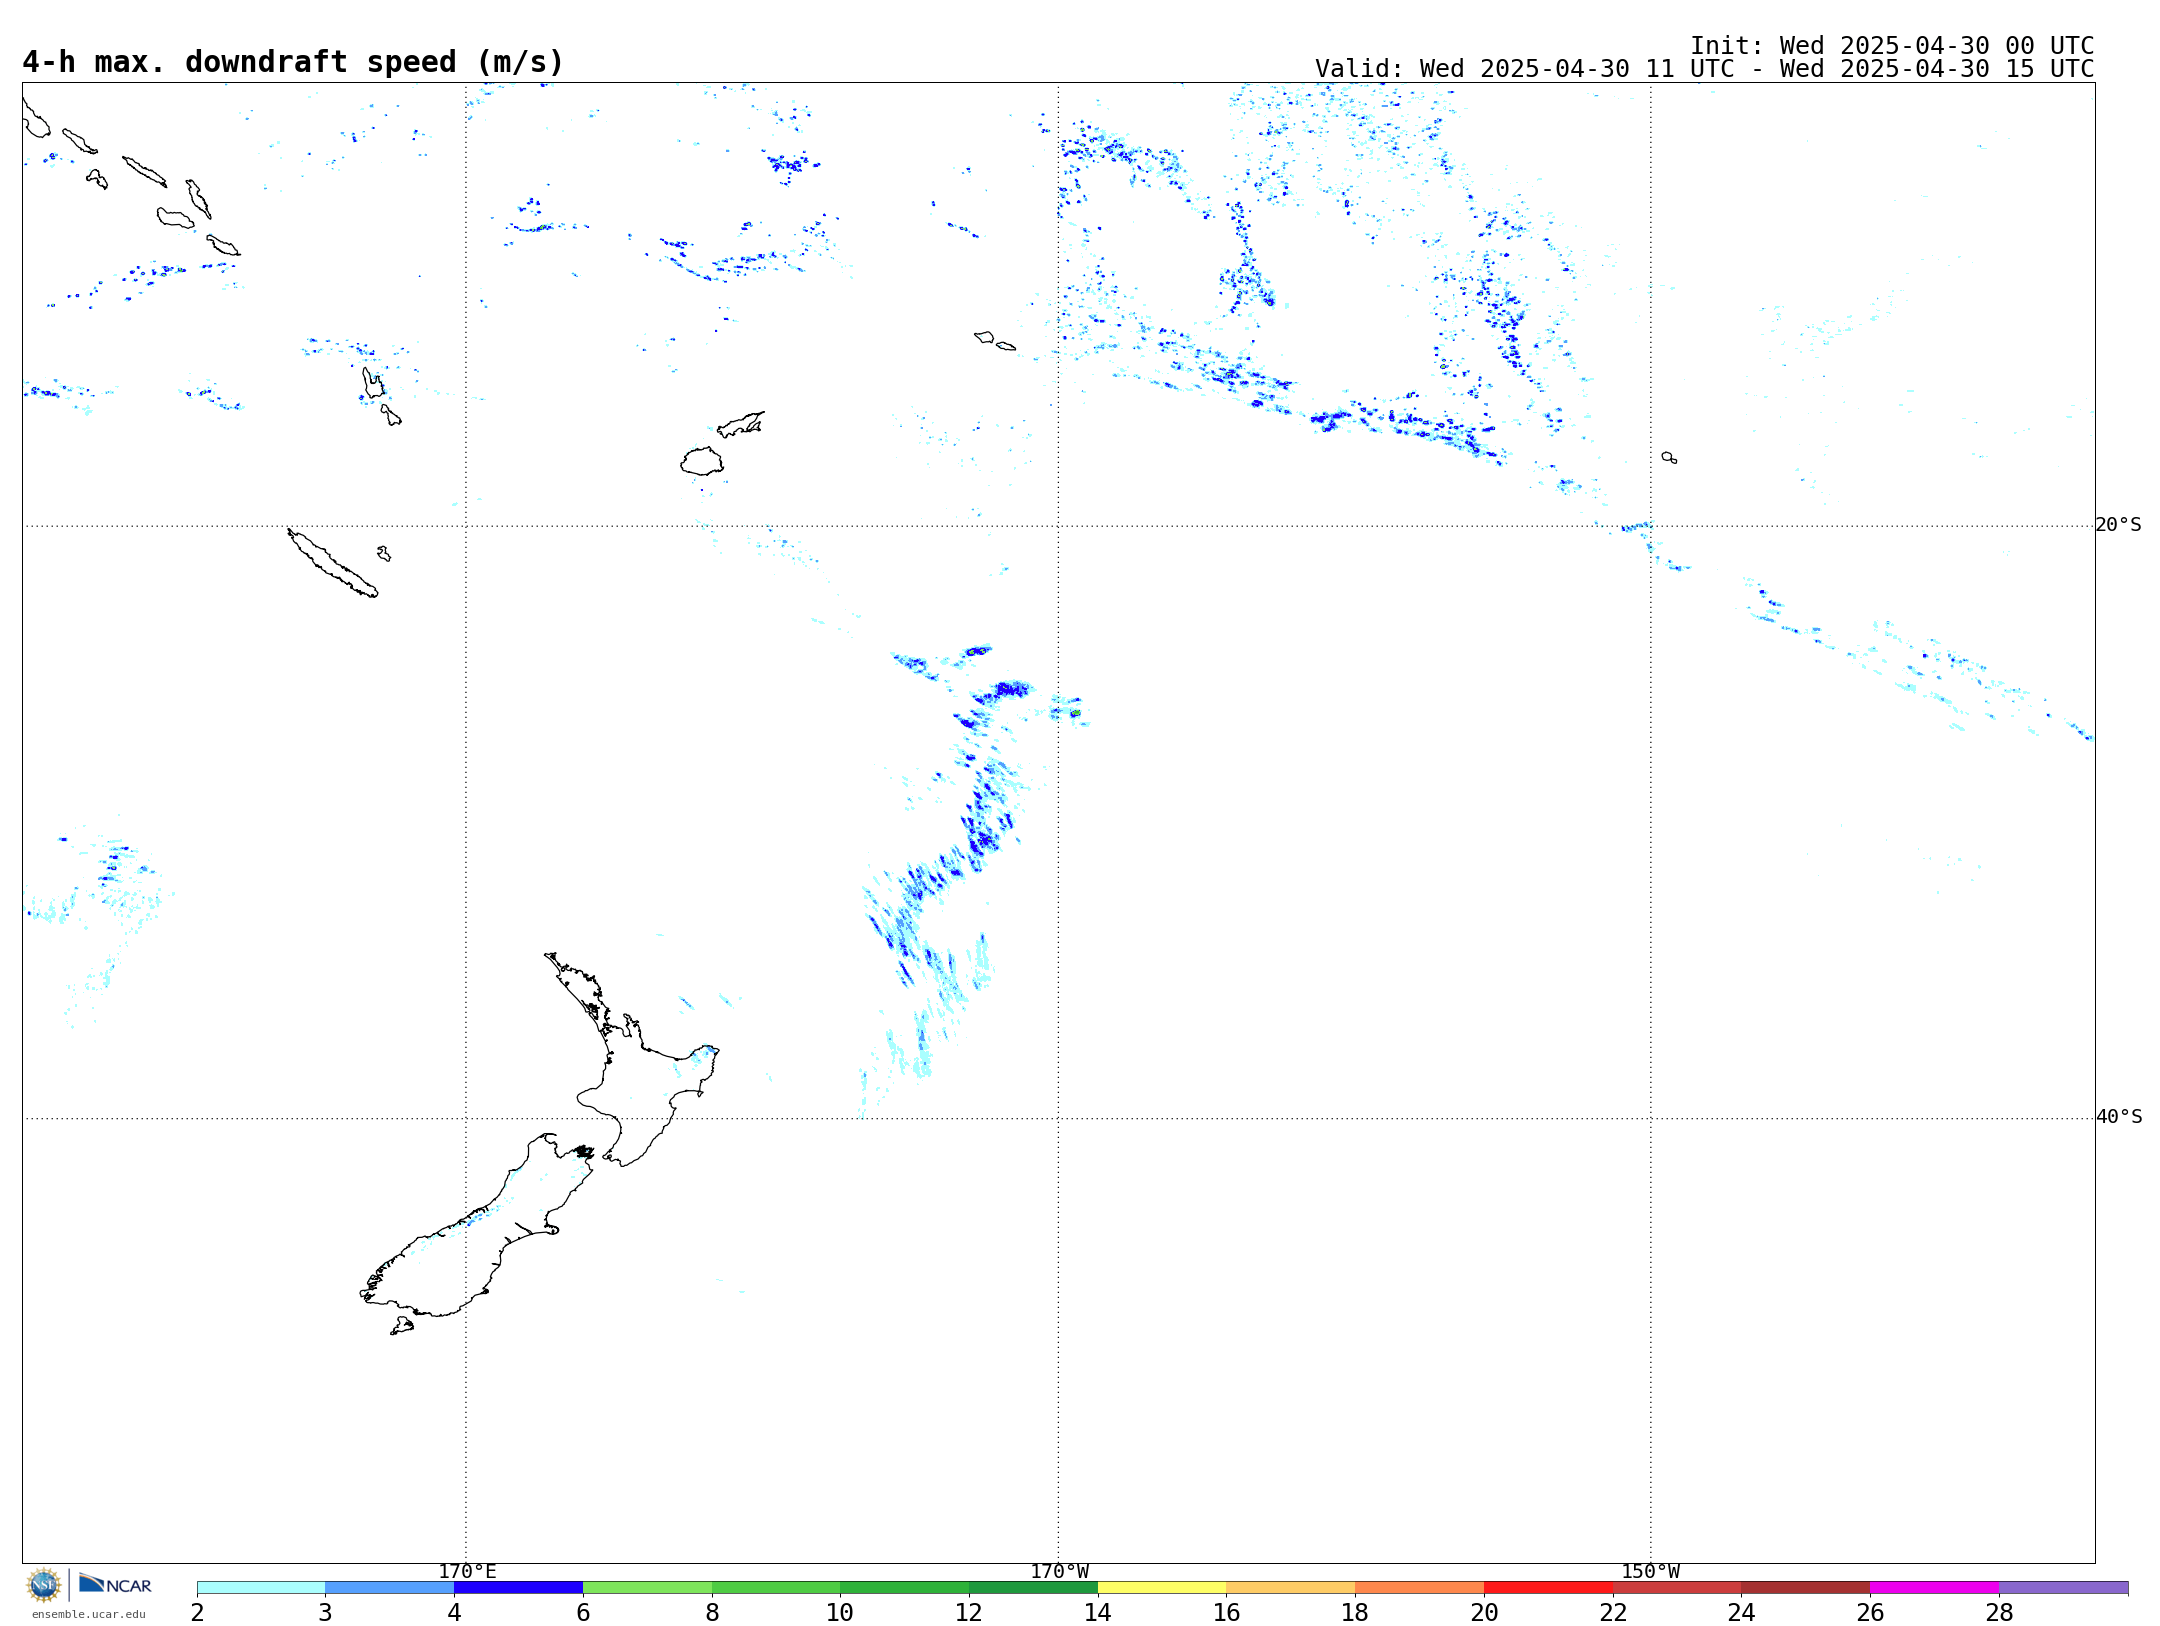The width and height of the screenshot is (2160, 1626).
Task: Click the colorbar tick label 6
Action: tap(583, 1612)
